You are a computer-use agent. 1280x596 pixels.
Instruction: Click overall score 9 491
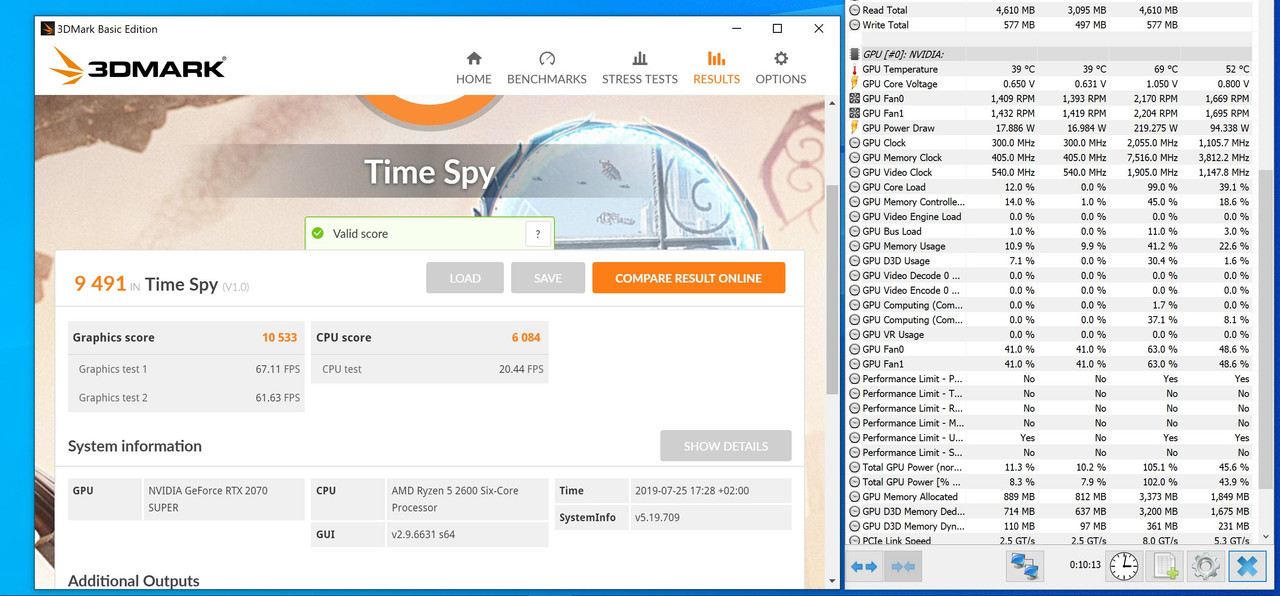[100, 284]
